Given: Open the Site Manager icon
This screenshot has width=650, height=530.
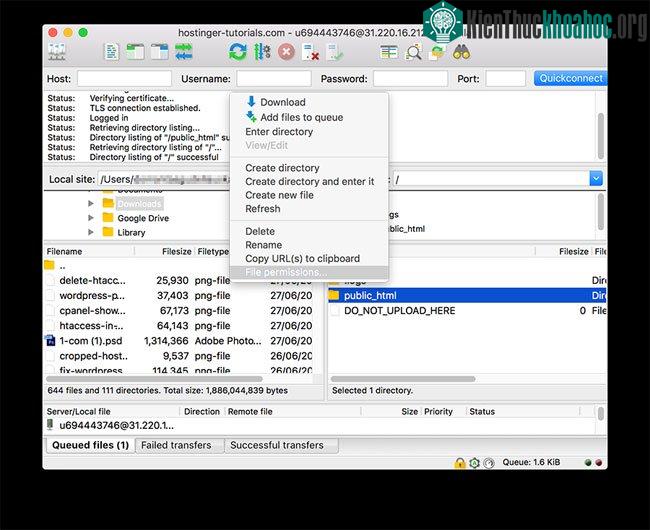Looking at the screenshot, I should [57, 53].
